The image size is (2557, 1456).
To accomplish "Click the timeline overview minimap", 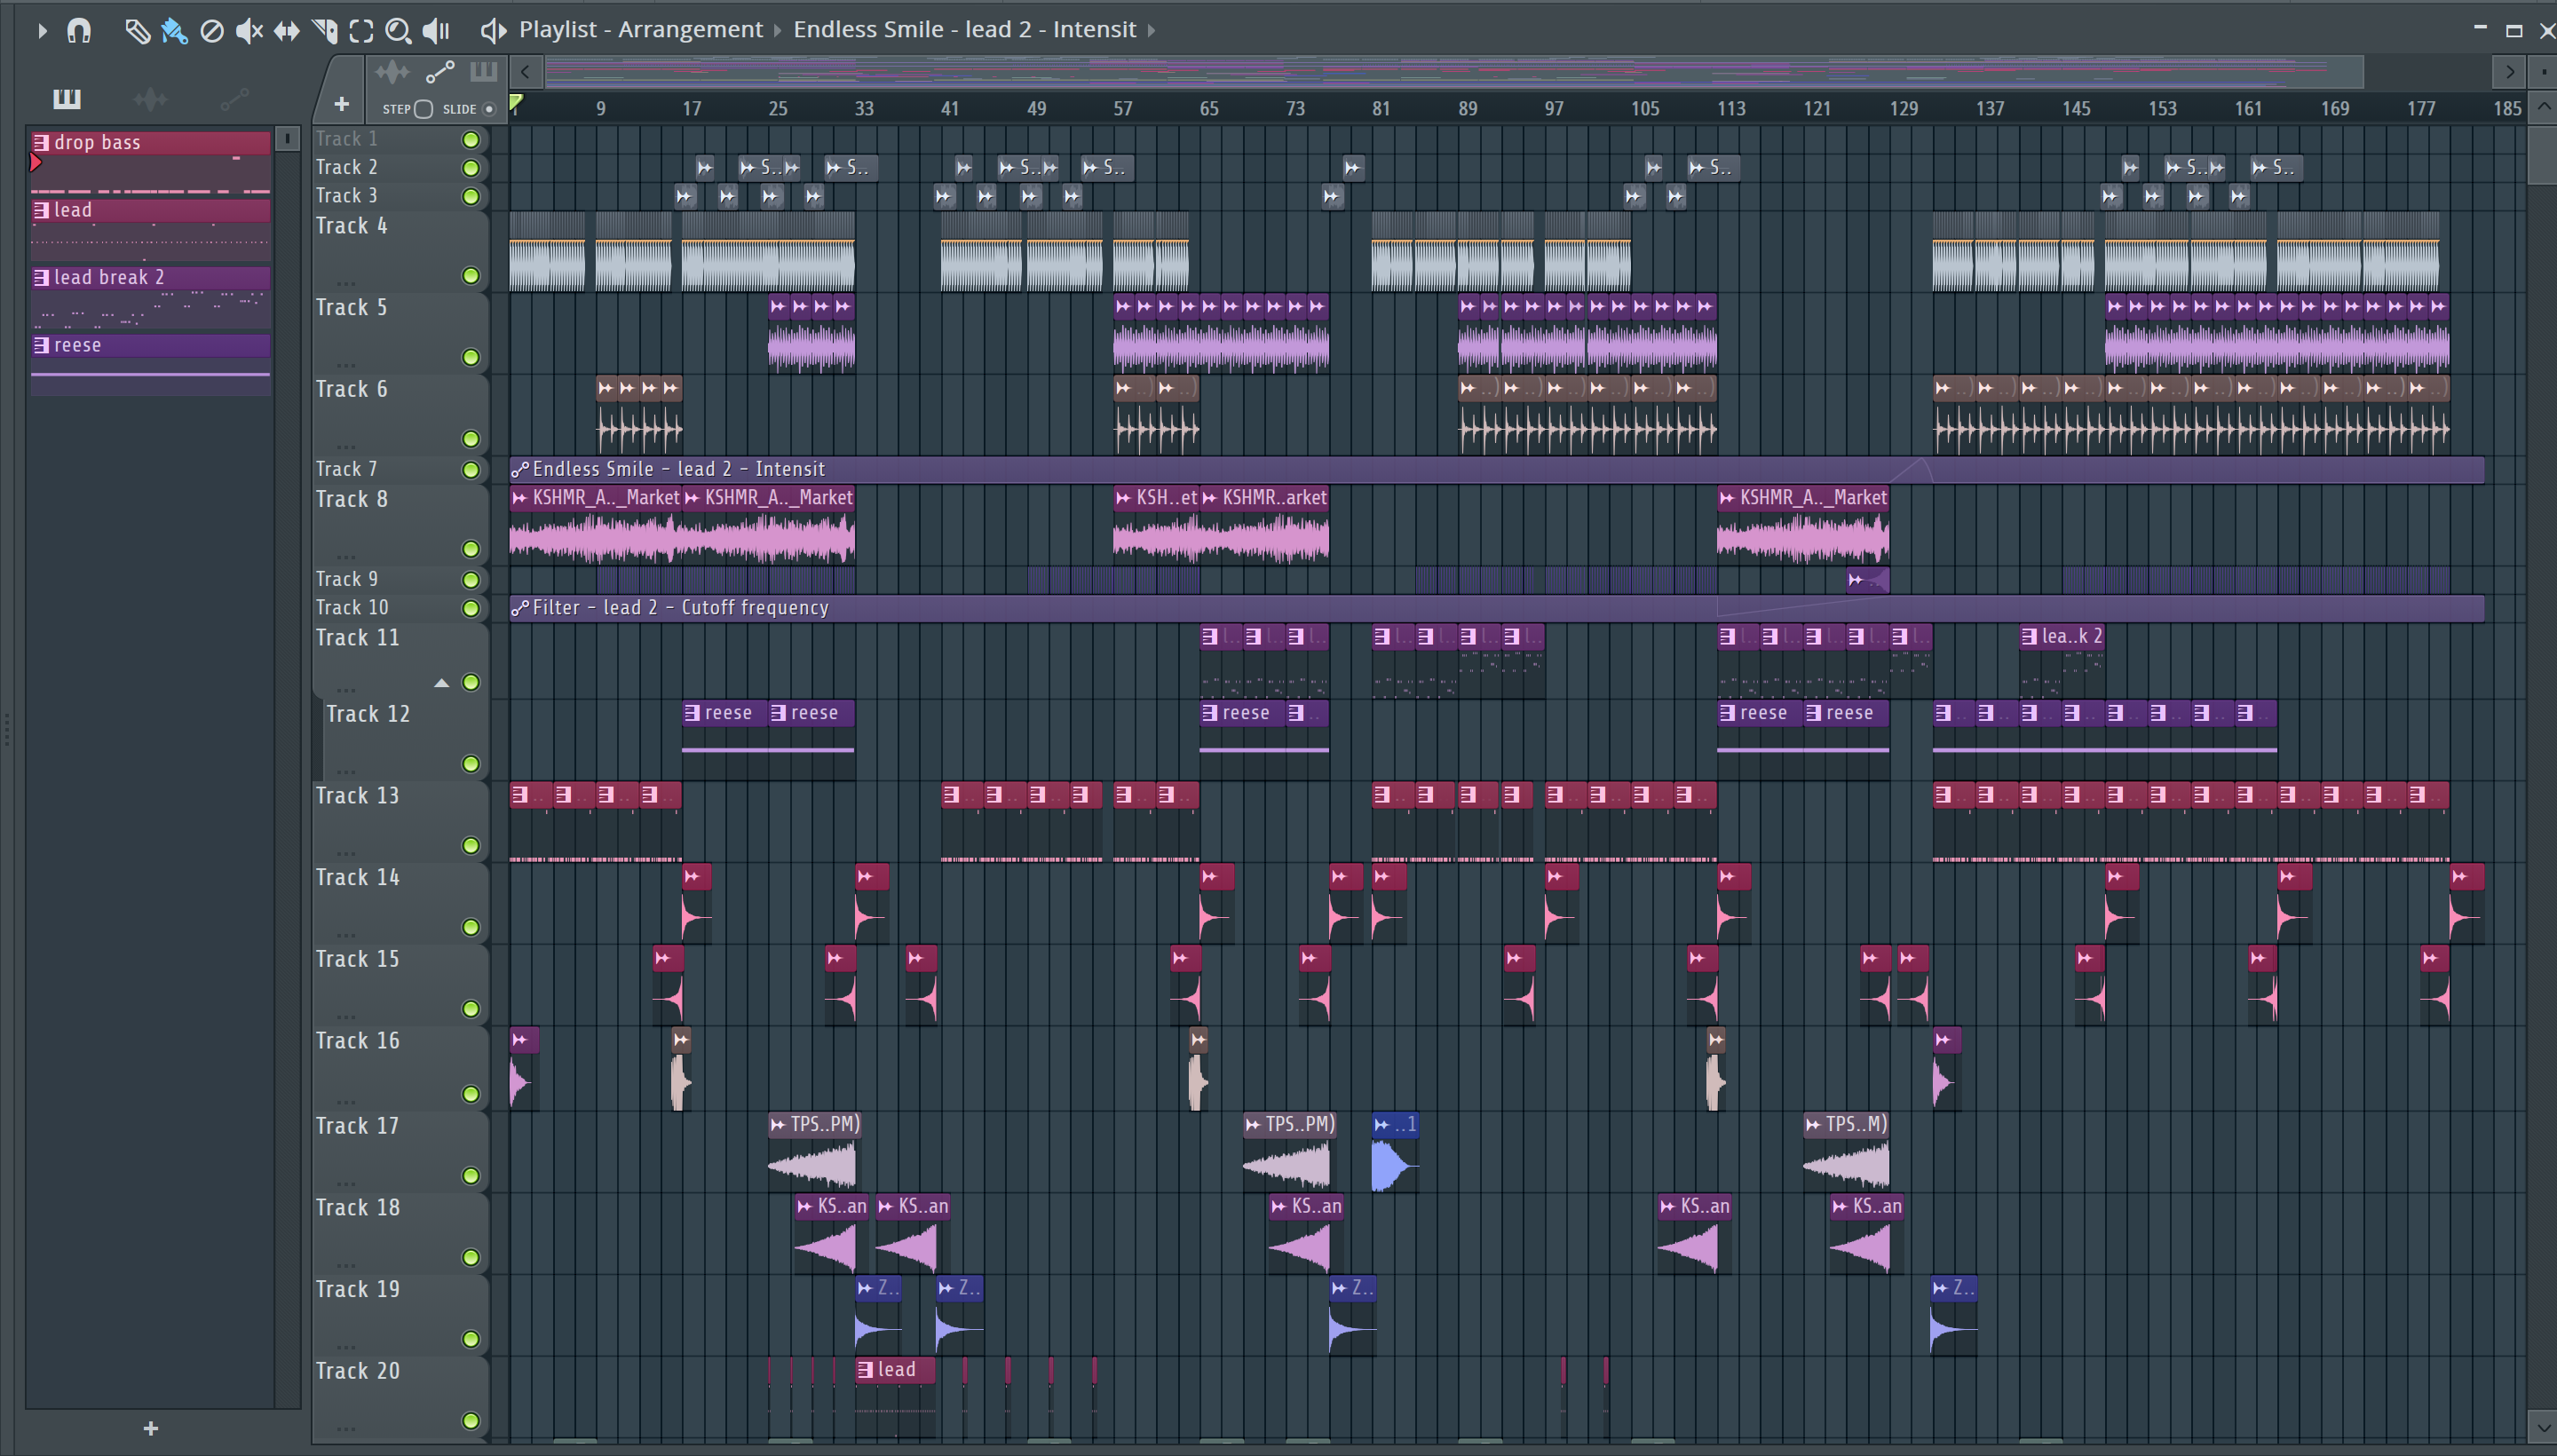I will pyautogui.click(x=1453, y=72).
